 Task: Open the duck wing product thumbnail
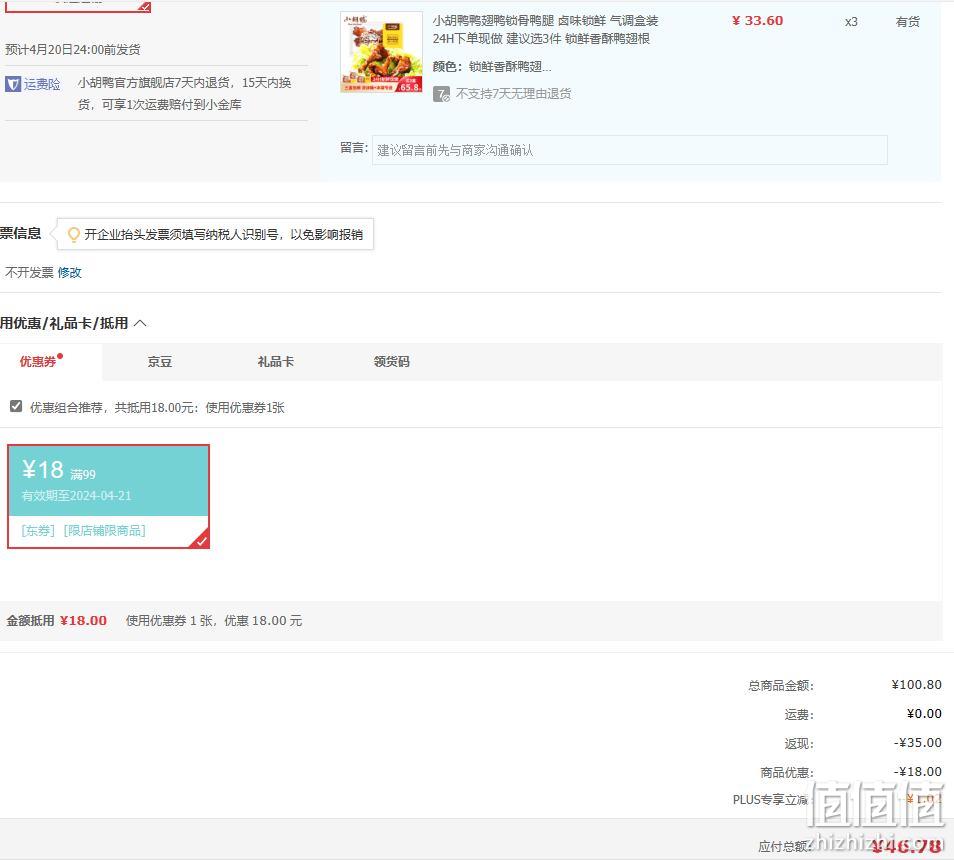pyautogui.click(x=381, y=52)
